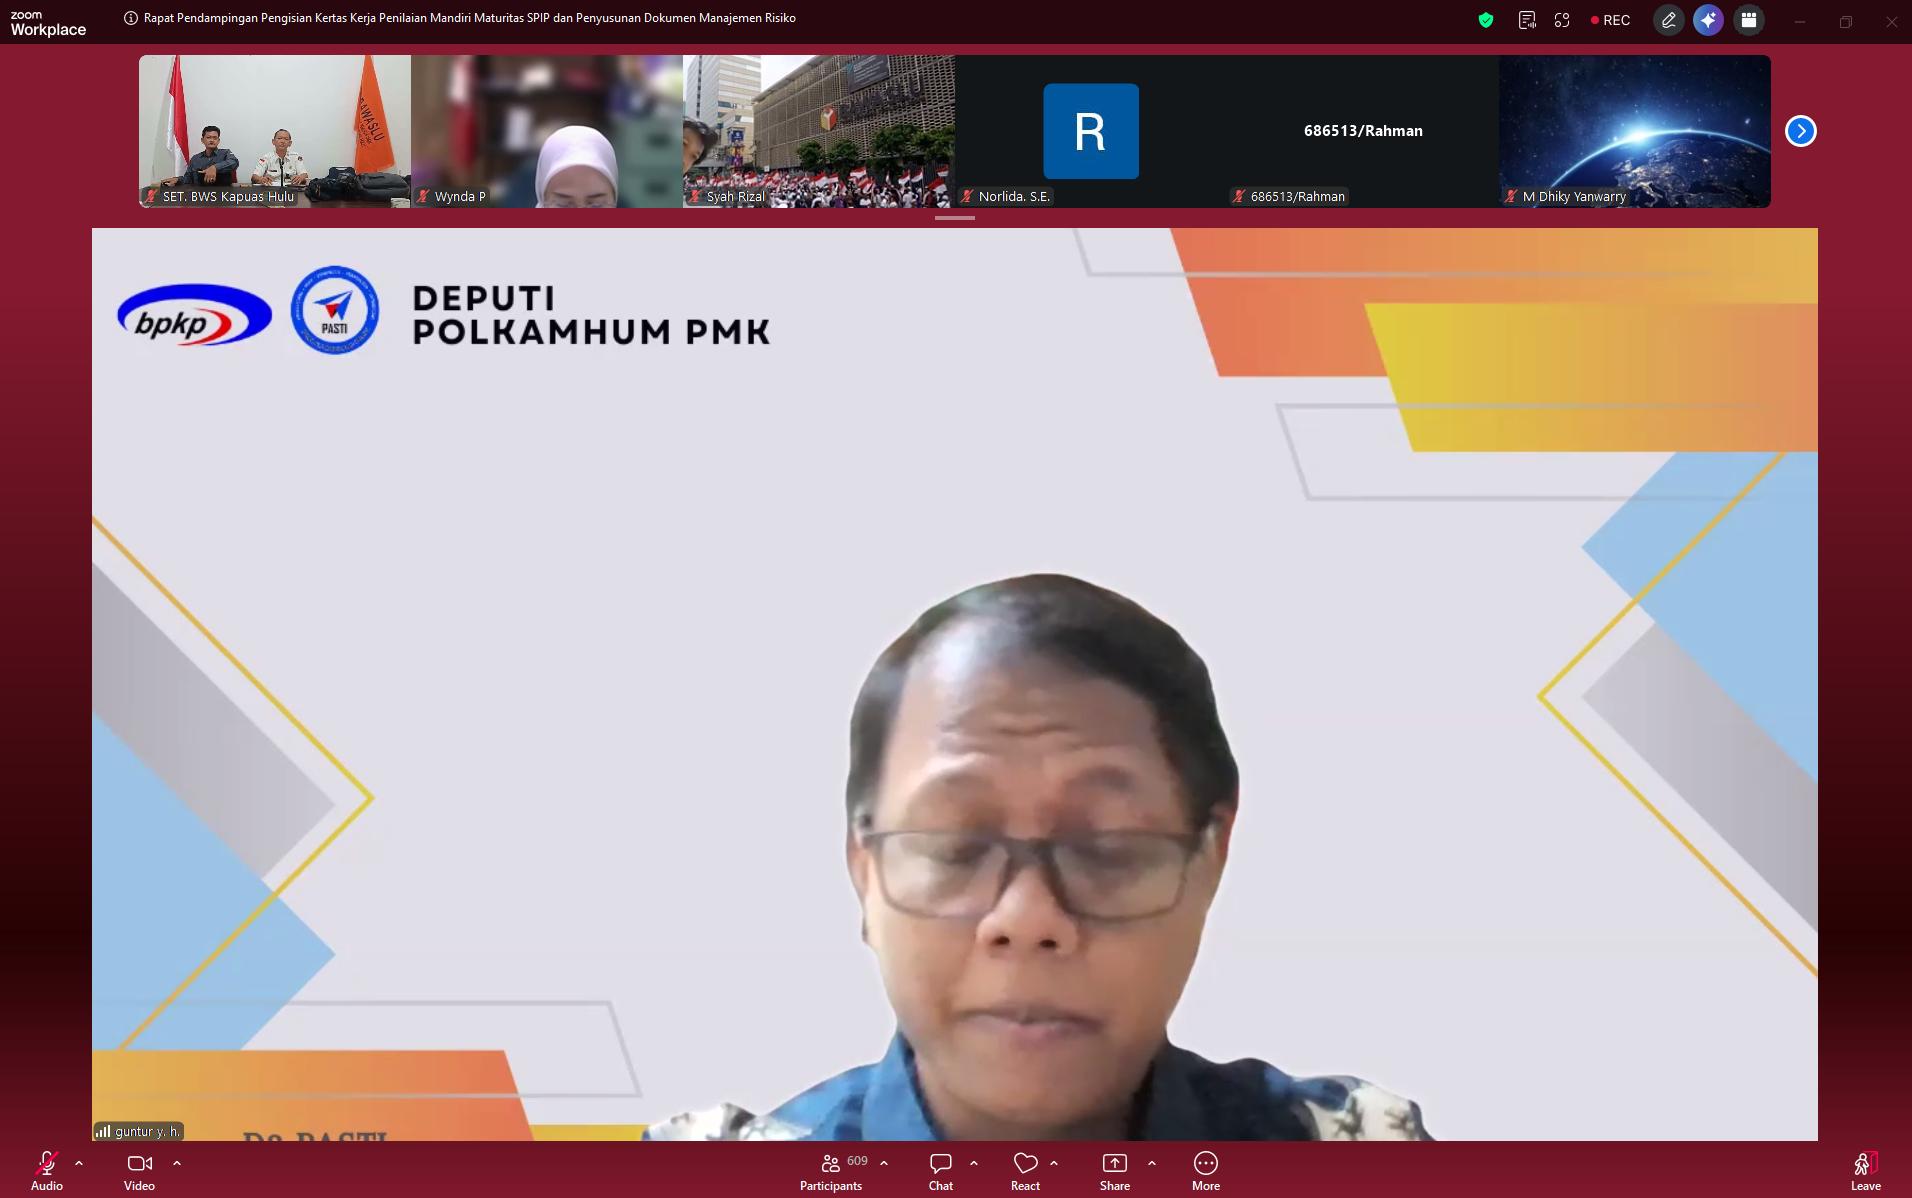
Task: Select M Dhiky Yanwarry video thumbnail
Action: pos(1635,131)
